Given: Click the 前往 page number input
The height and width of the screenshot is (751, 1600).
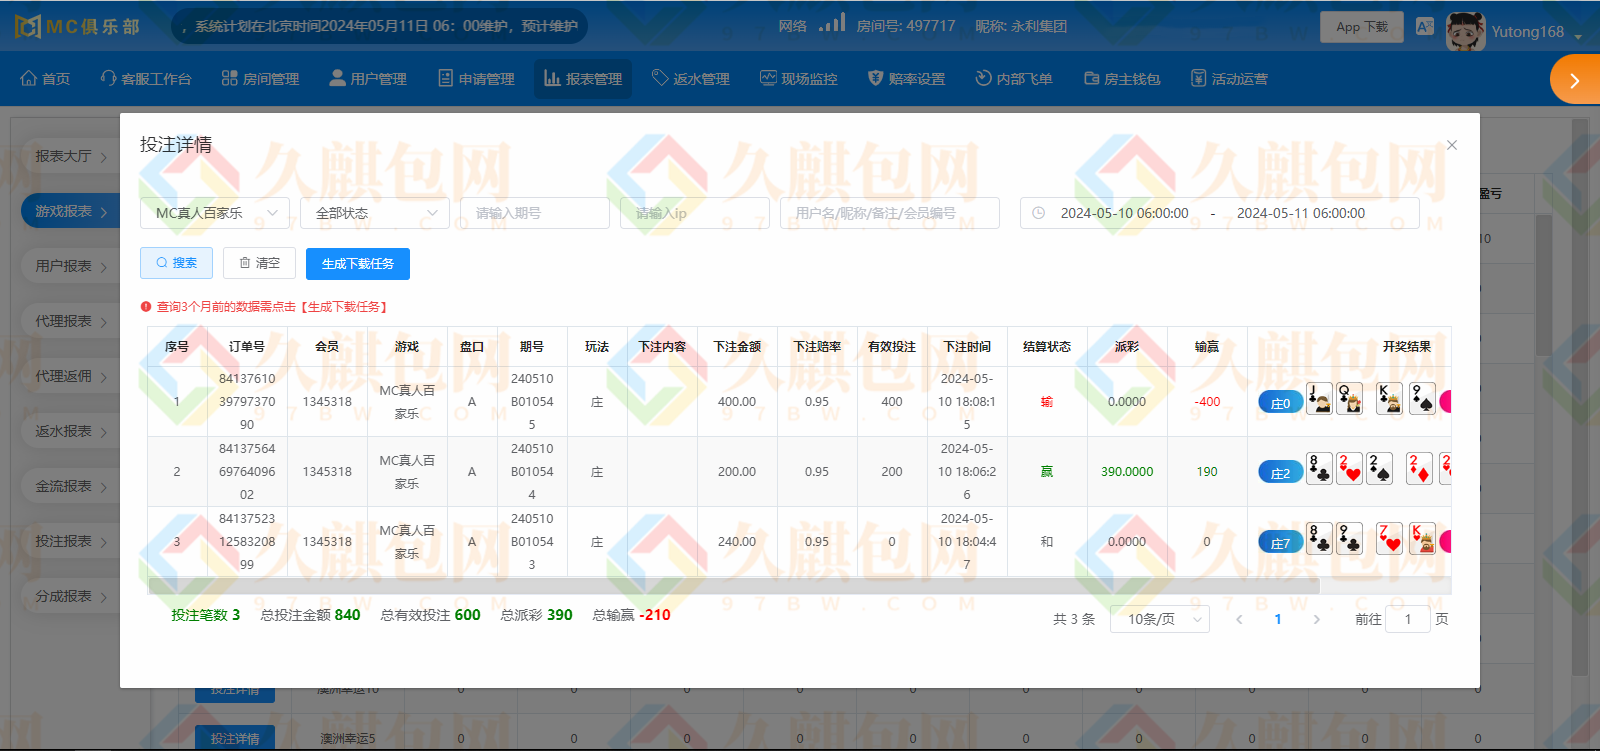Looking at the screenshot, I should point(1408,619).
